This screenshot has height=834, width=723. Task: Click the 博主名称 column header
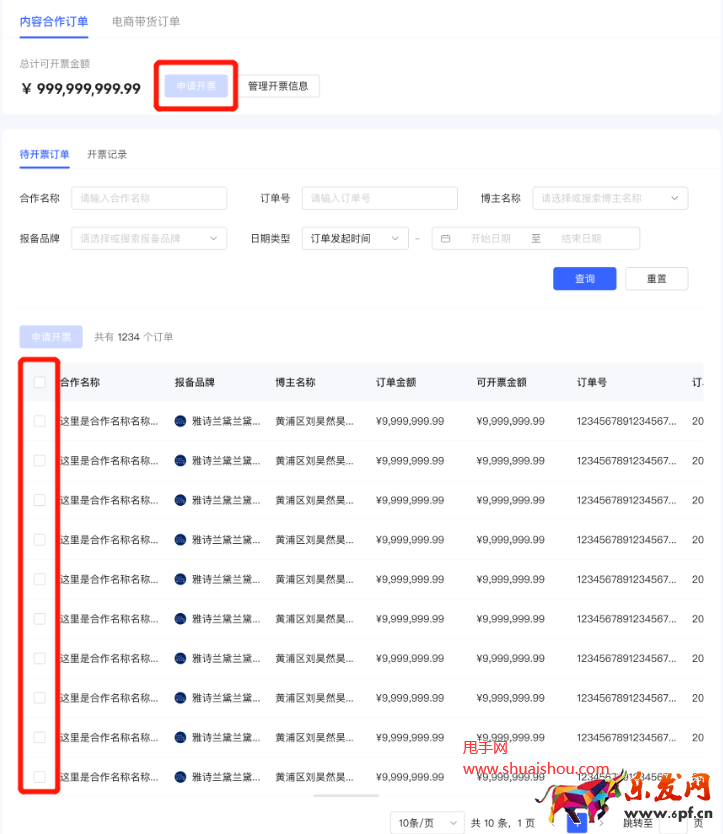coord(295,382)
